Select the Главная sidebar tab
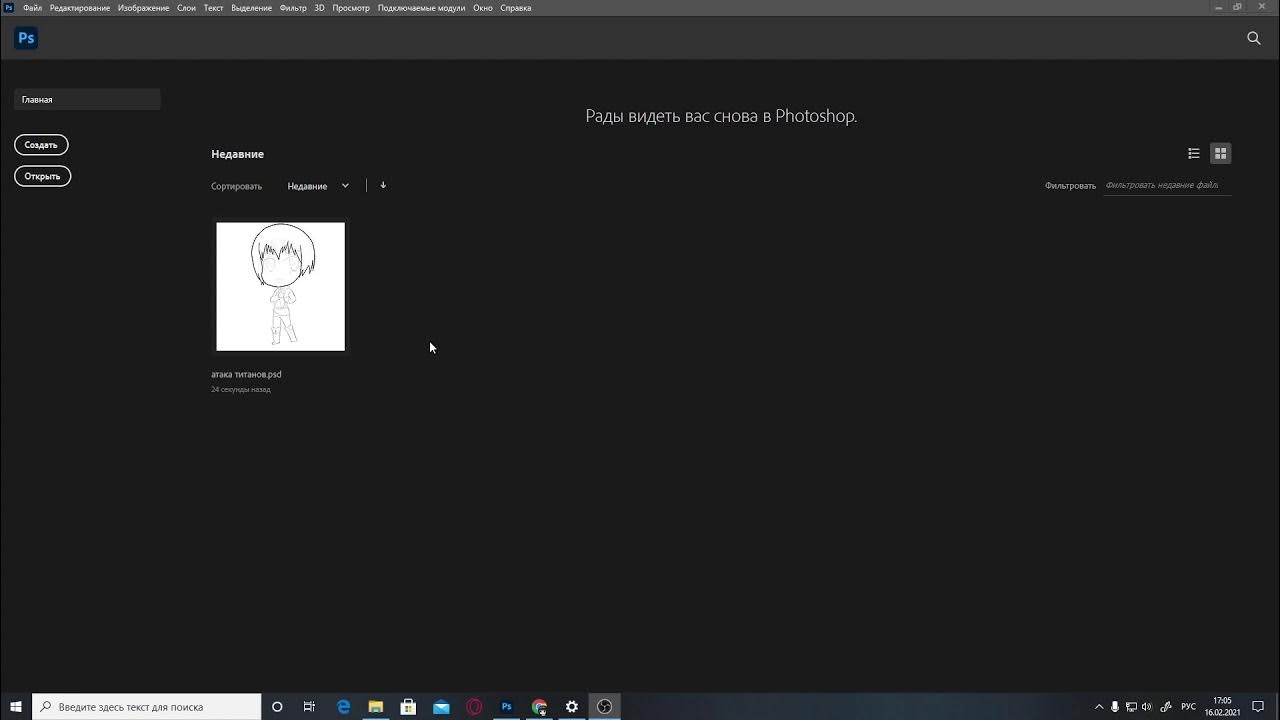This screenshot has height=720, width=1280. pyautogui.click(x=87, y=99)
